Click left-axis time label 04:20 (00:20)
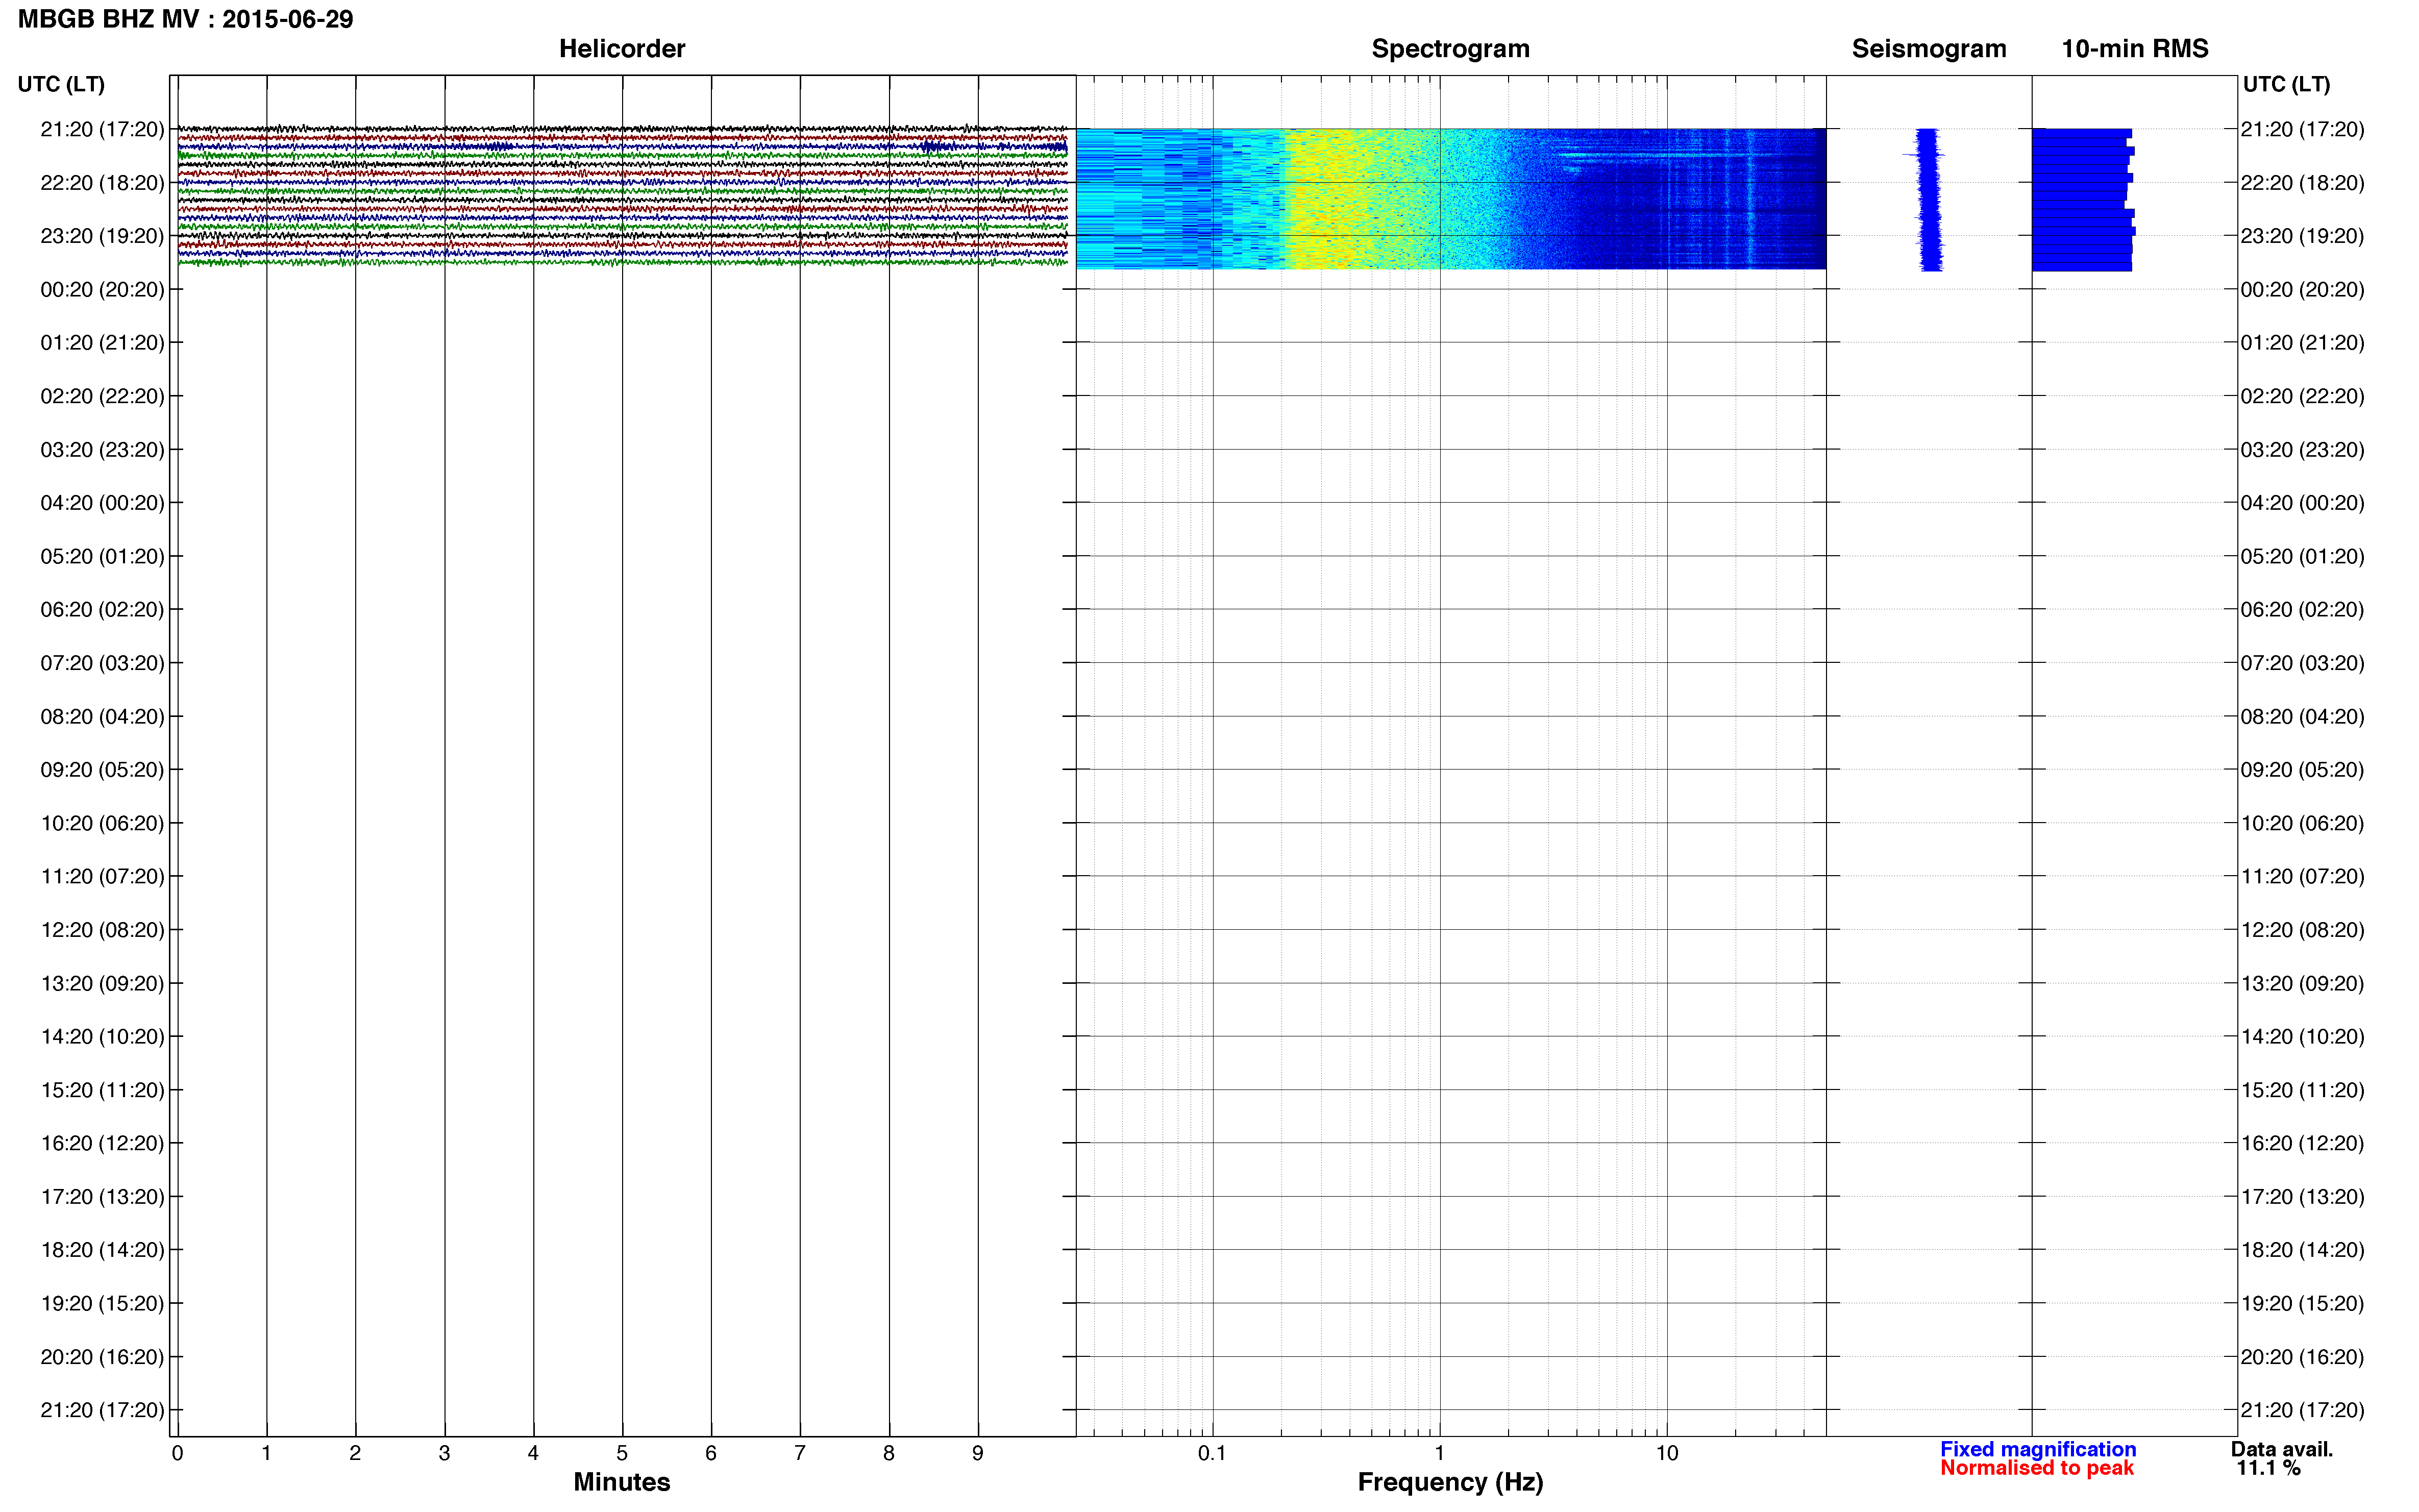2419x1512 pixels. click(x=102, y=503)
